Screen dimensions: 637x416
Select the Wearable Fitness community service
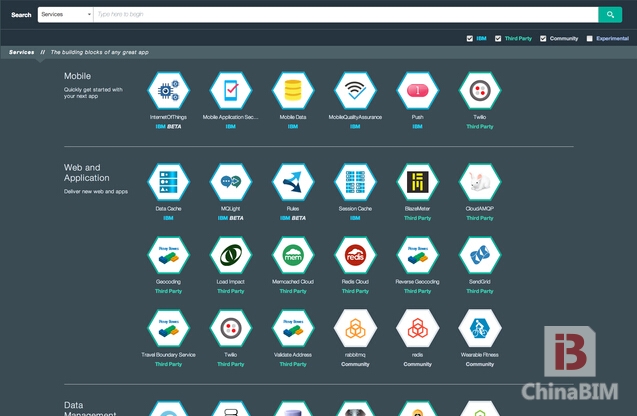[480, 328]
